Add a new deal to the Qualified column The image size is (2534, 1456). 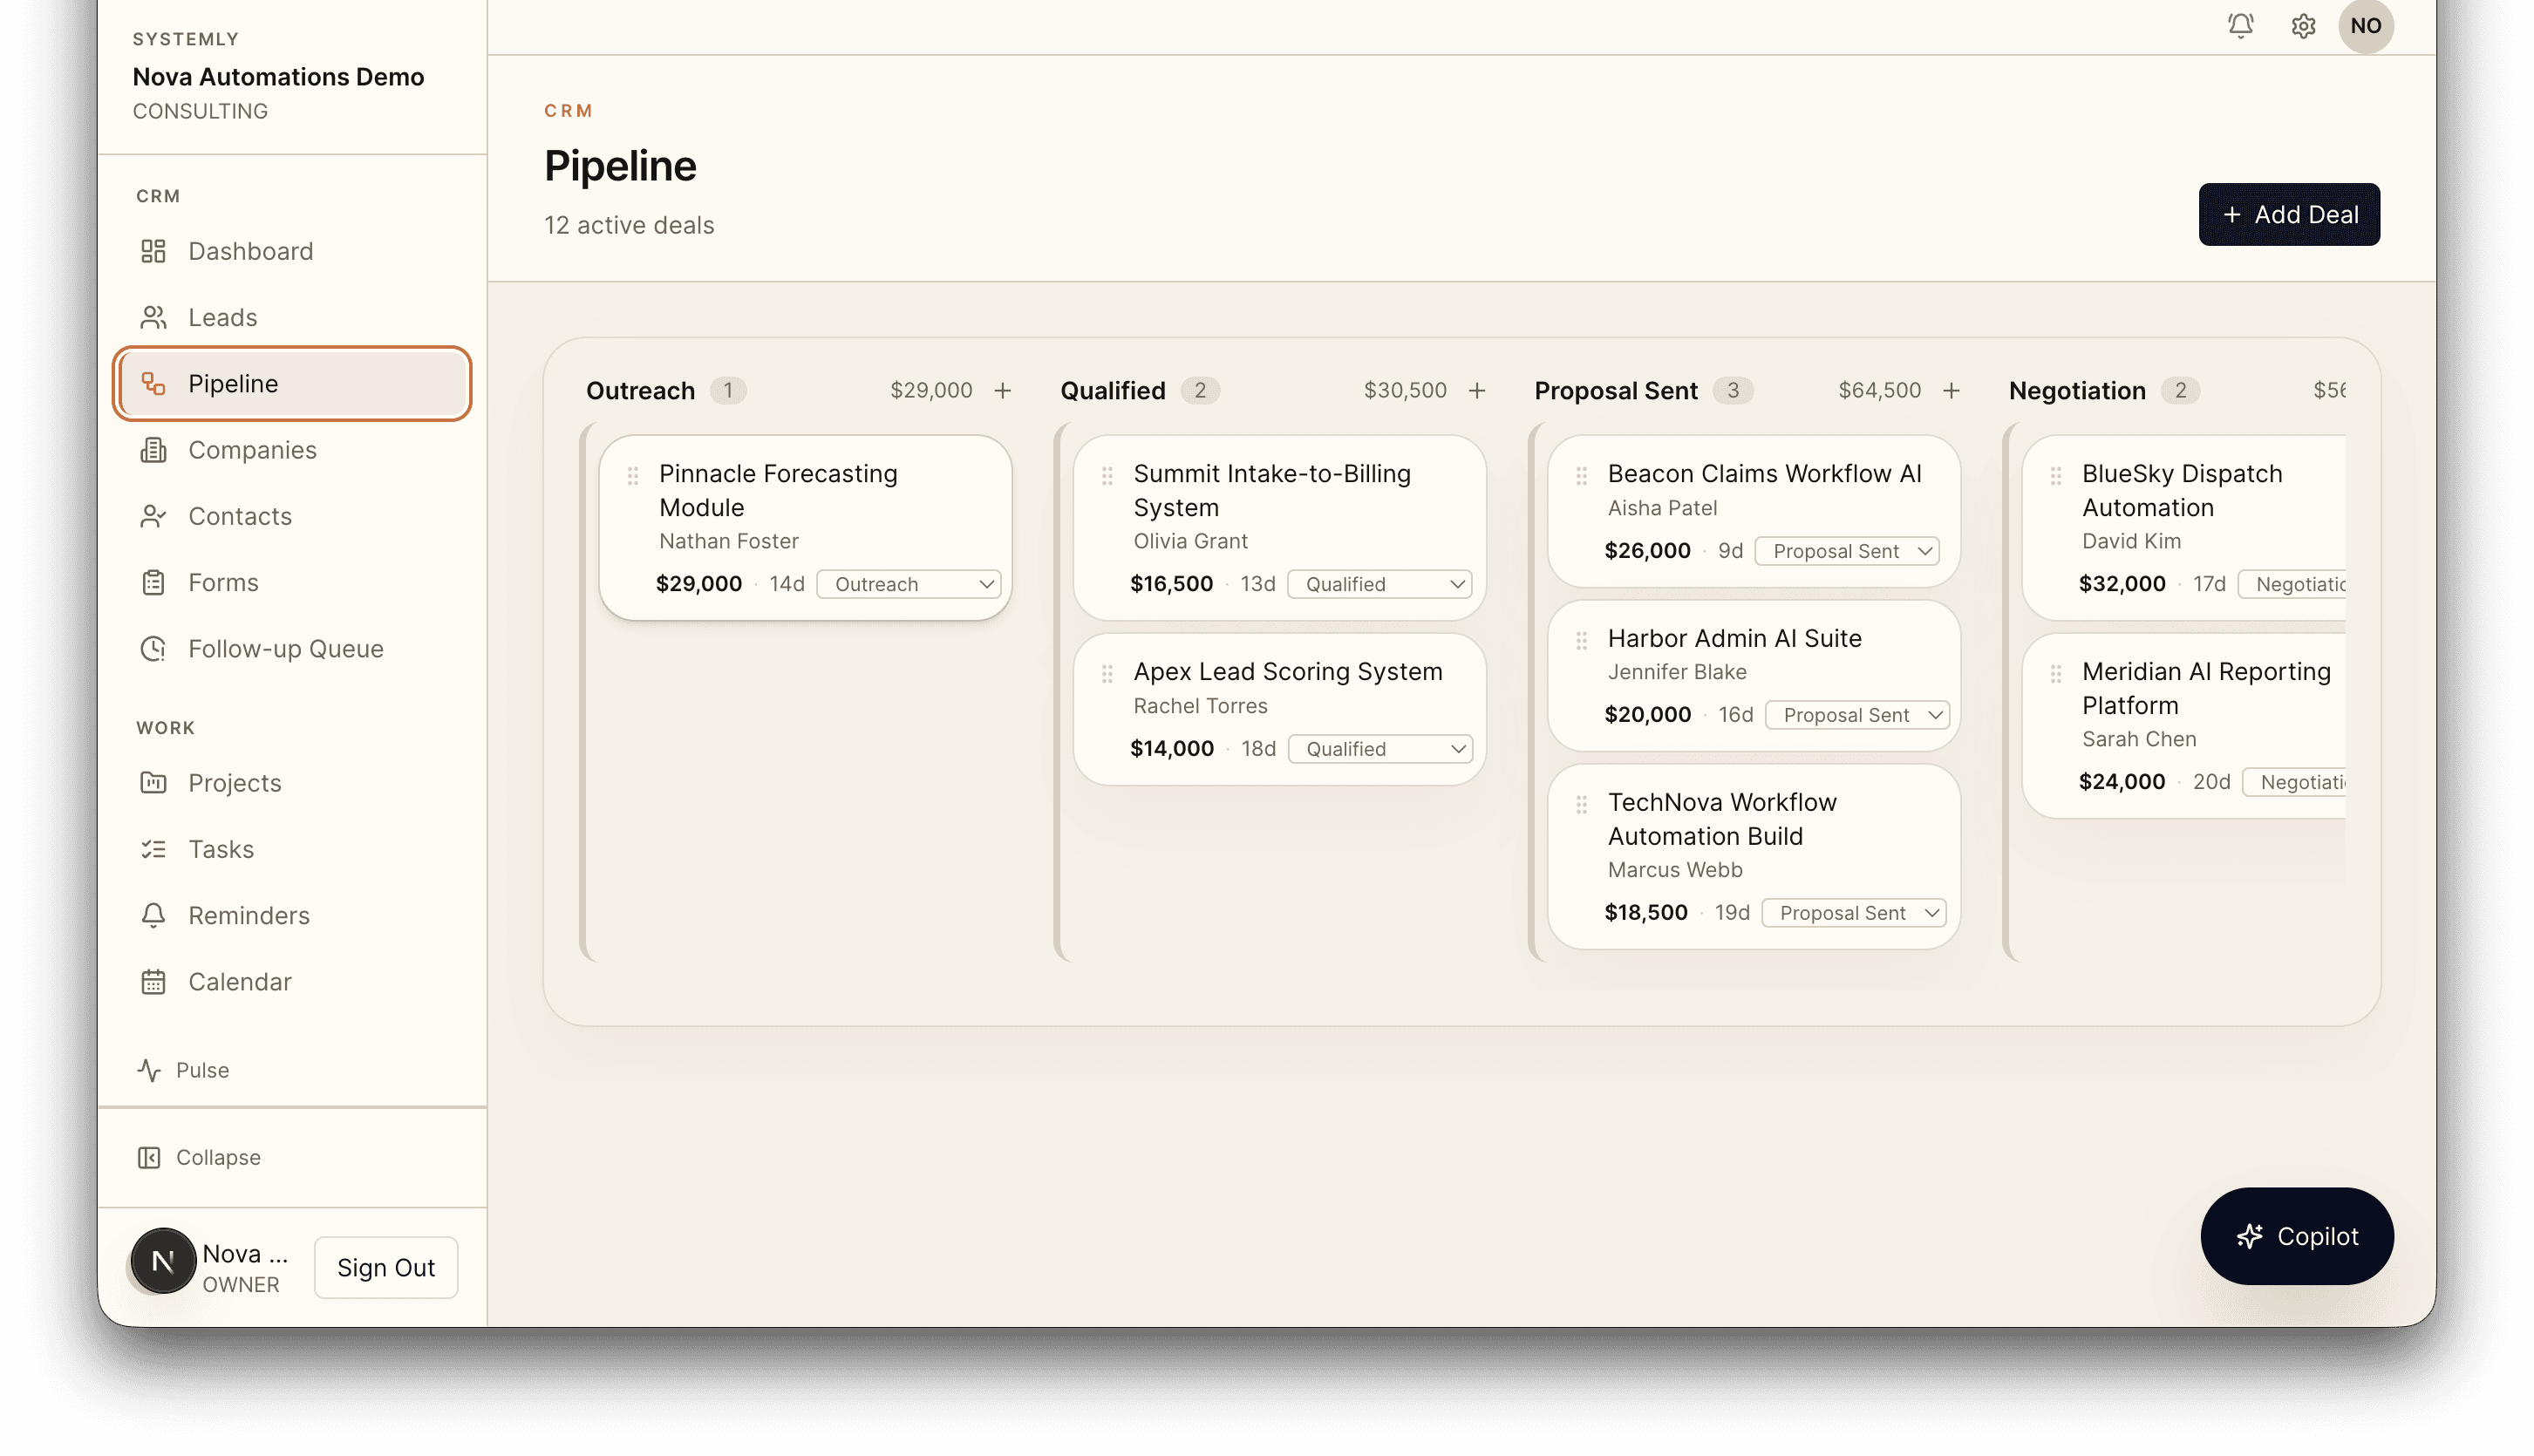point(1477,391)
